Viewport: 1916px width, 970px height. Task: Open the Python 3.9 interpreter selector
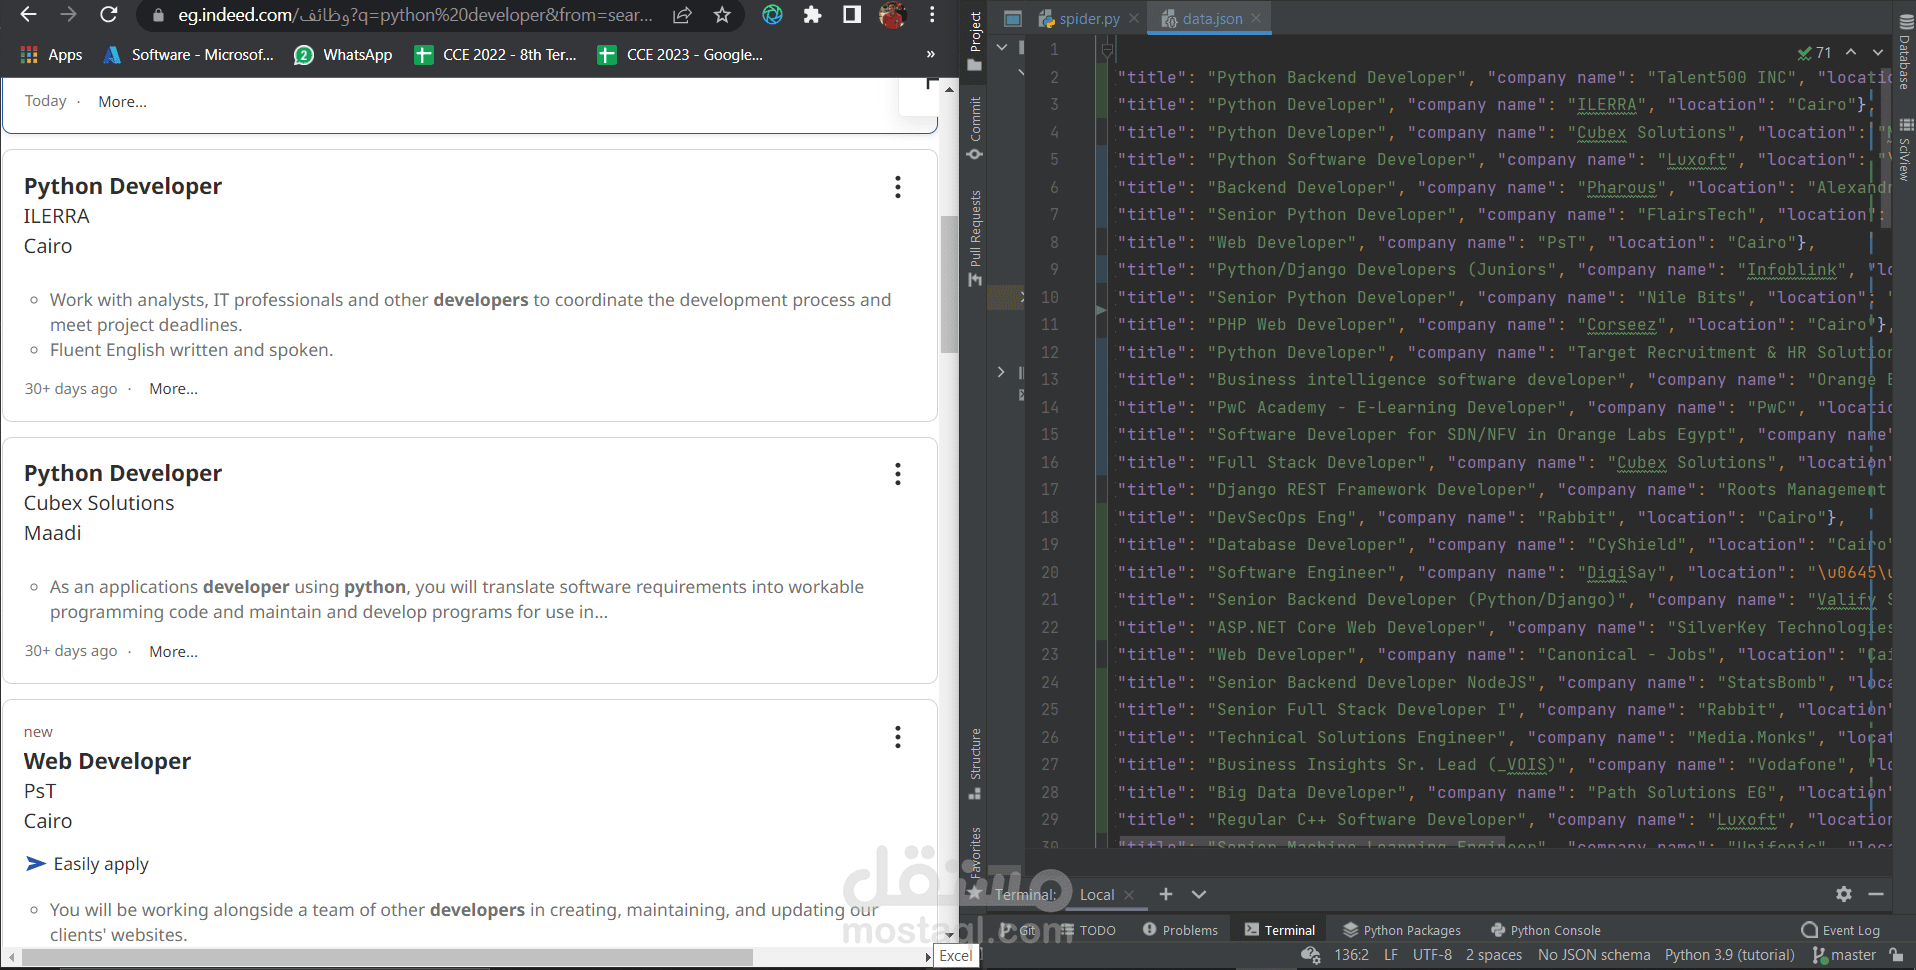click(x=1729, y=955)
